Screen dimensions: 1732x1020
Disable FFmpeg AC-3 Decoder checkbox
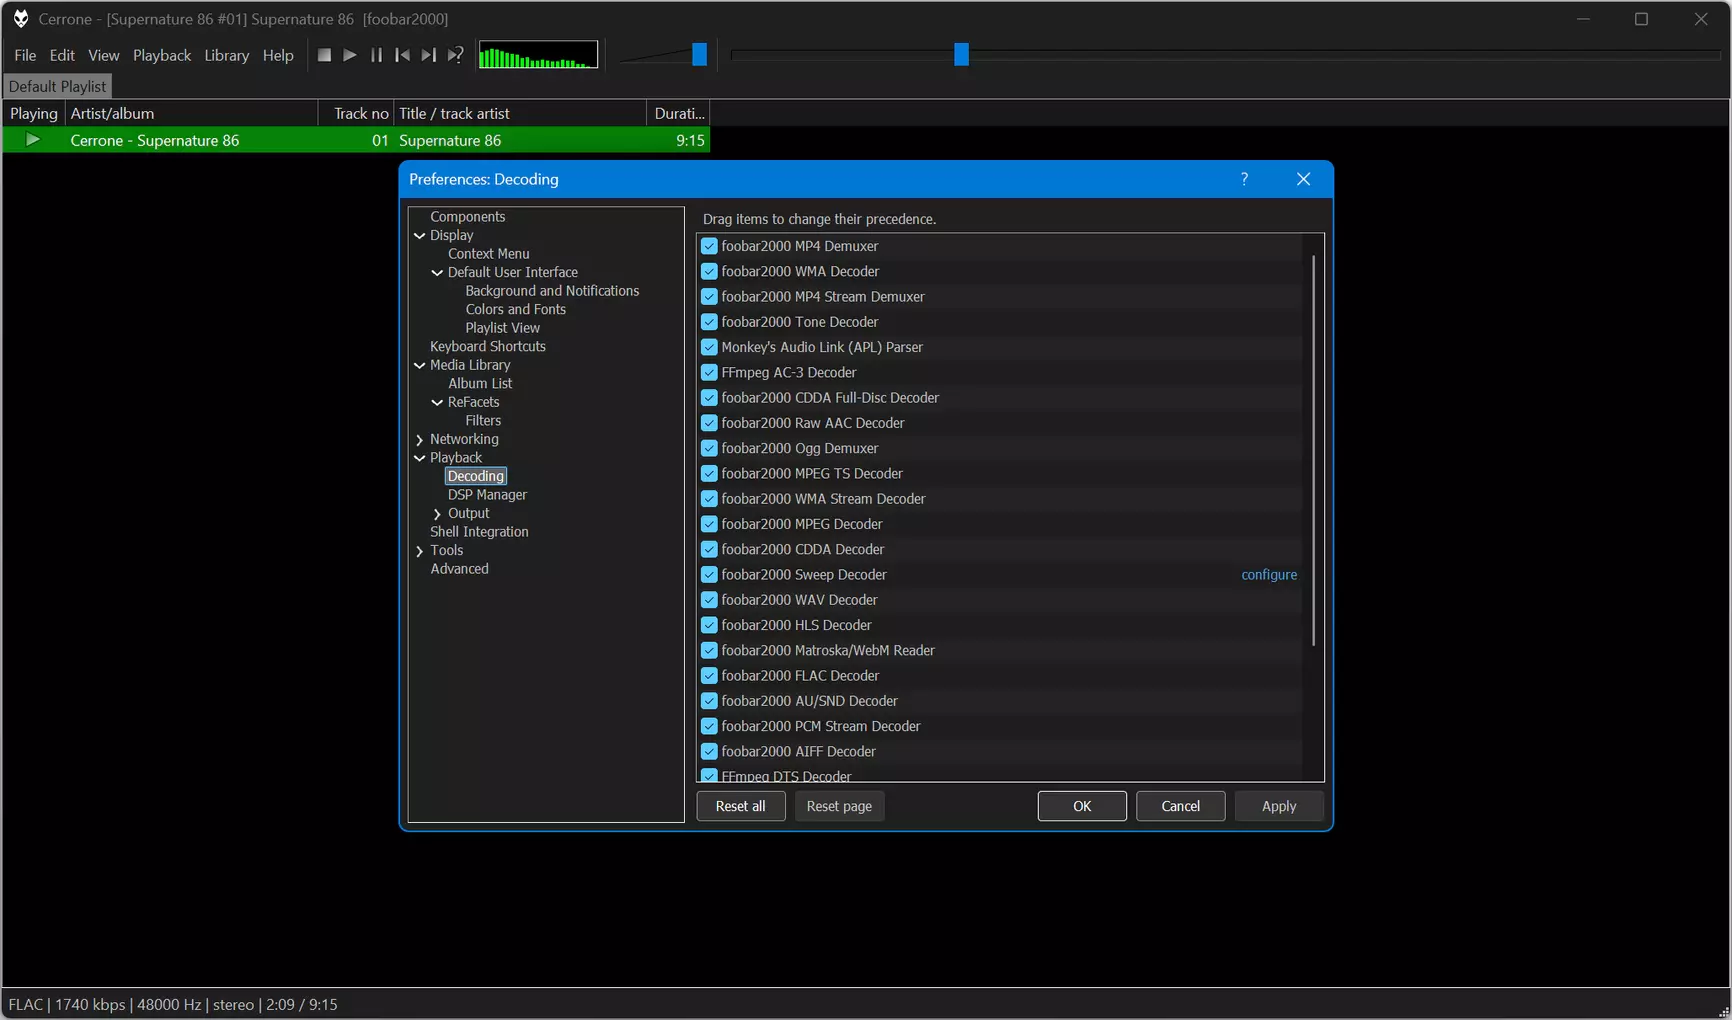coord(709,372)
